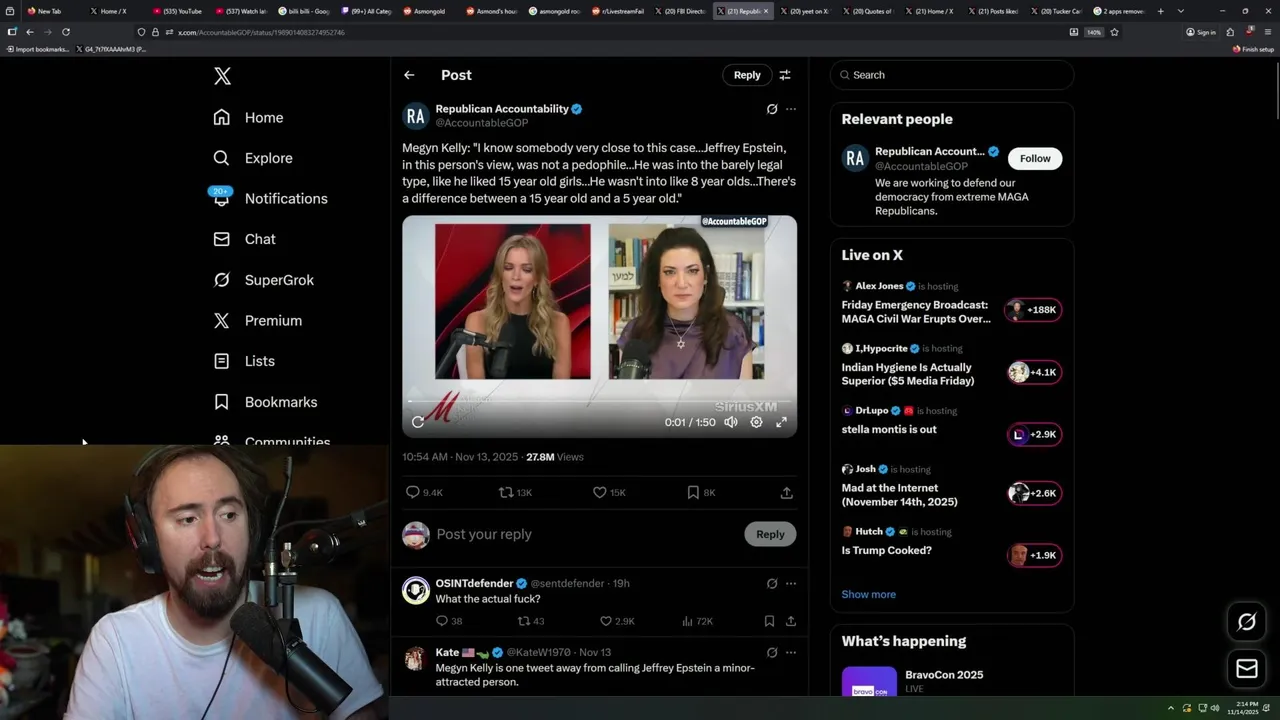
Task: Open more options on Kate's reply
Action: [791, 652]
